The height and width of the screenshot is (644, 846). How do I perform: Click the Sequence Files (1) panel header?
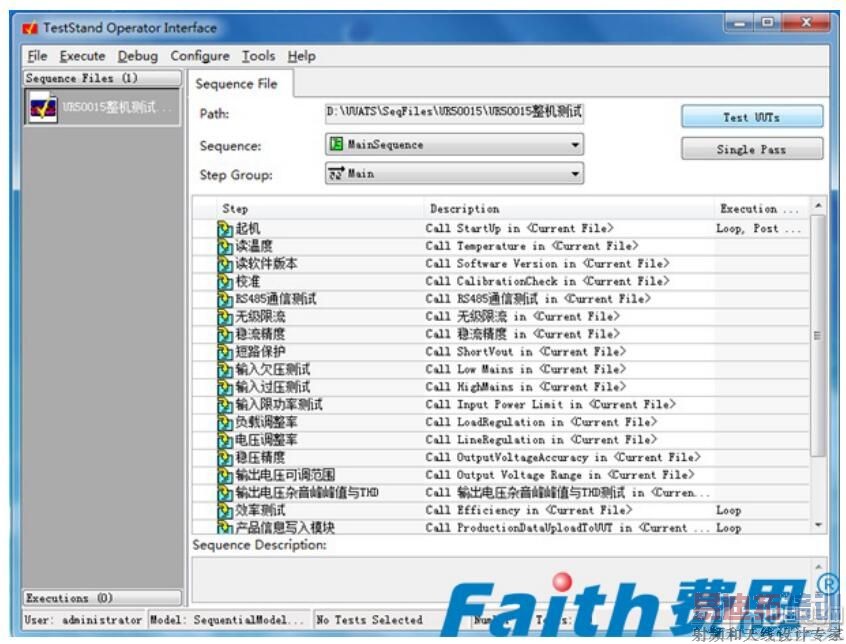click(x=102, y=78)
